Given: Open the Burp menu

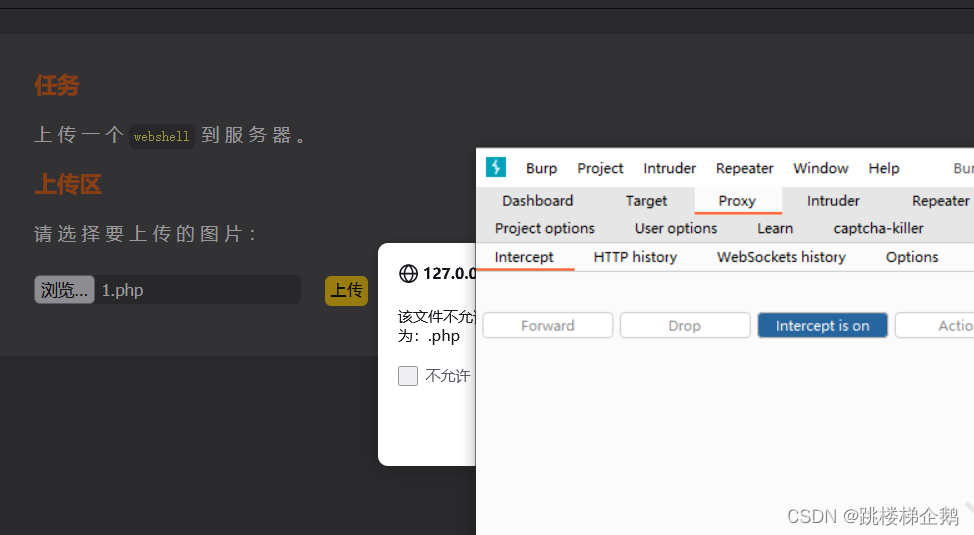Looking at the screenshot, I should pyautogui.click(x=541, y=168).
